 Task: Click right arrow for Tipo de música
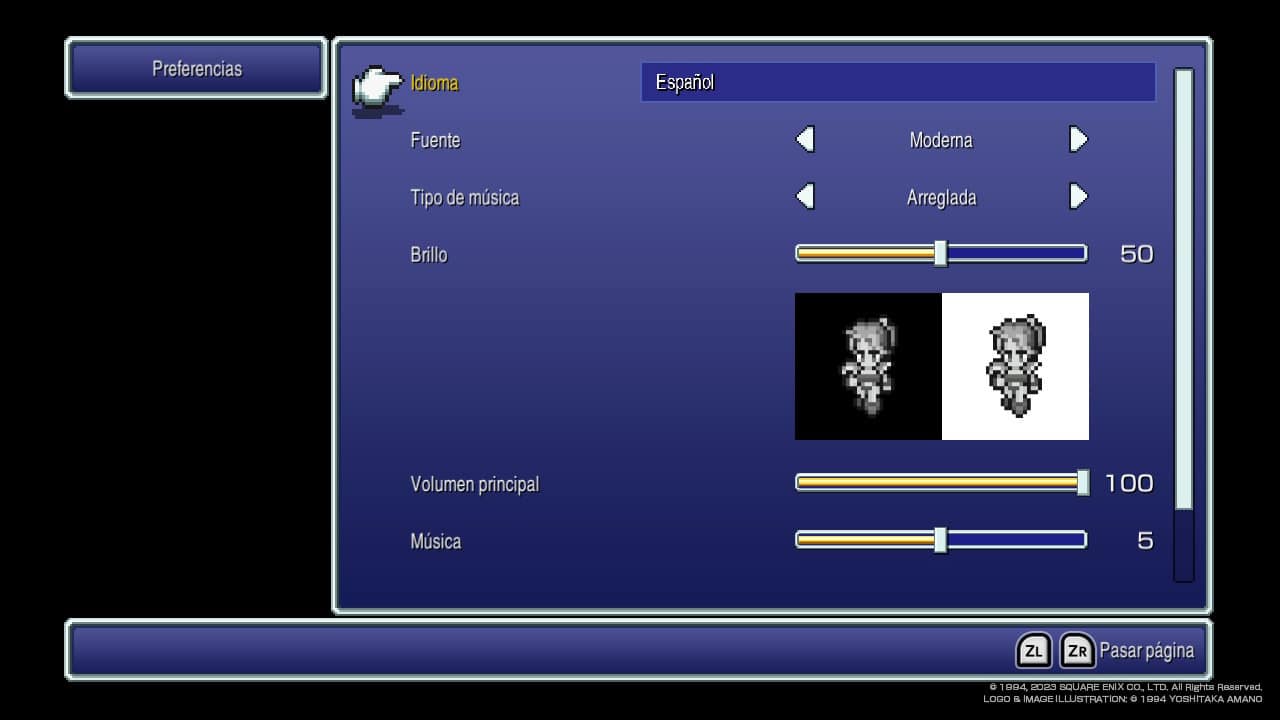coord(1078,196)
